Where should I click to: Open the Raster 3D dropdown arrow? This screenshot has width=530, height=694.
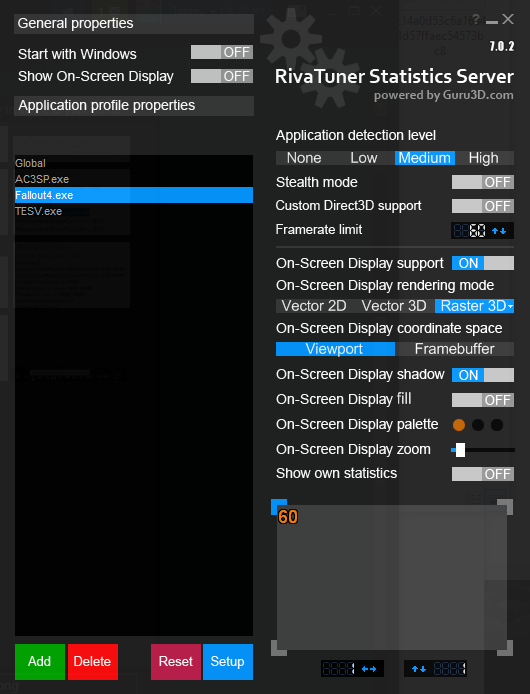(x=510, y=306)
